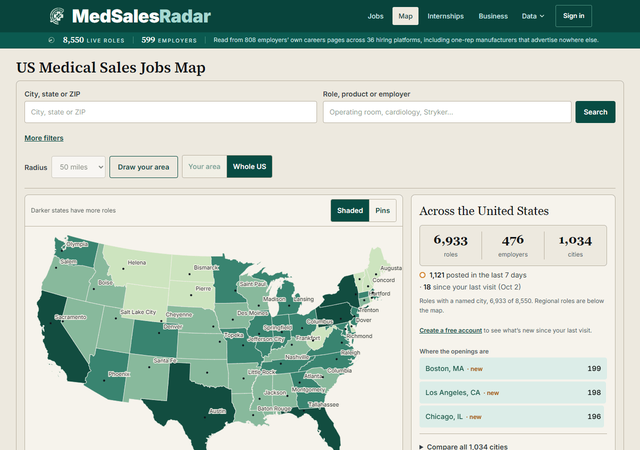640x450 pixels.
Task: Click the Sacramento city label
Action: click(x=71, y=317)
